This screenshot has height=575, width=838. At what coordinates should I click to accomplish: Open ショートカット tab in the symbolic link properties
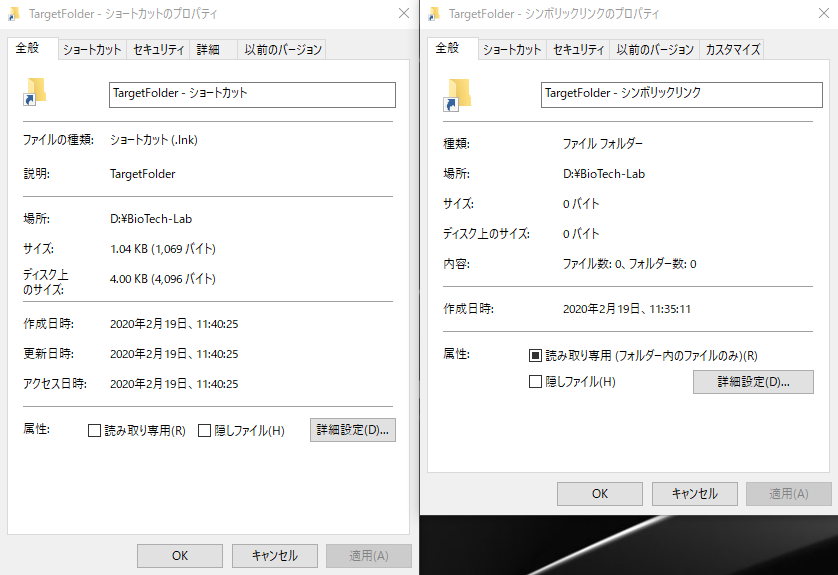coord(512,50)
